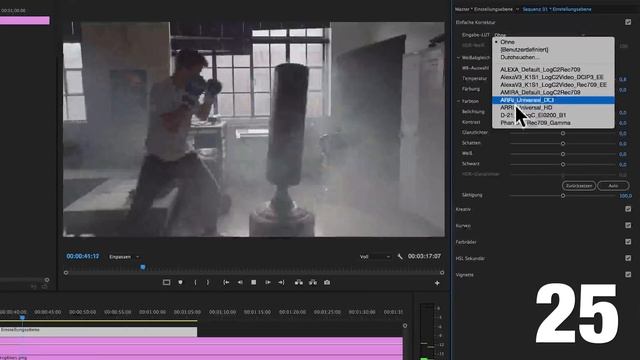Click the timeline playhead near 00:00:40:00
The image size is (640, 360).
point(22,317)
